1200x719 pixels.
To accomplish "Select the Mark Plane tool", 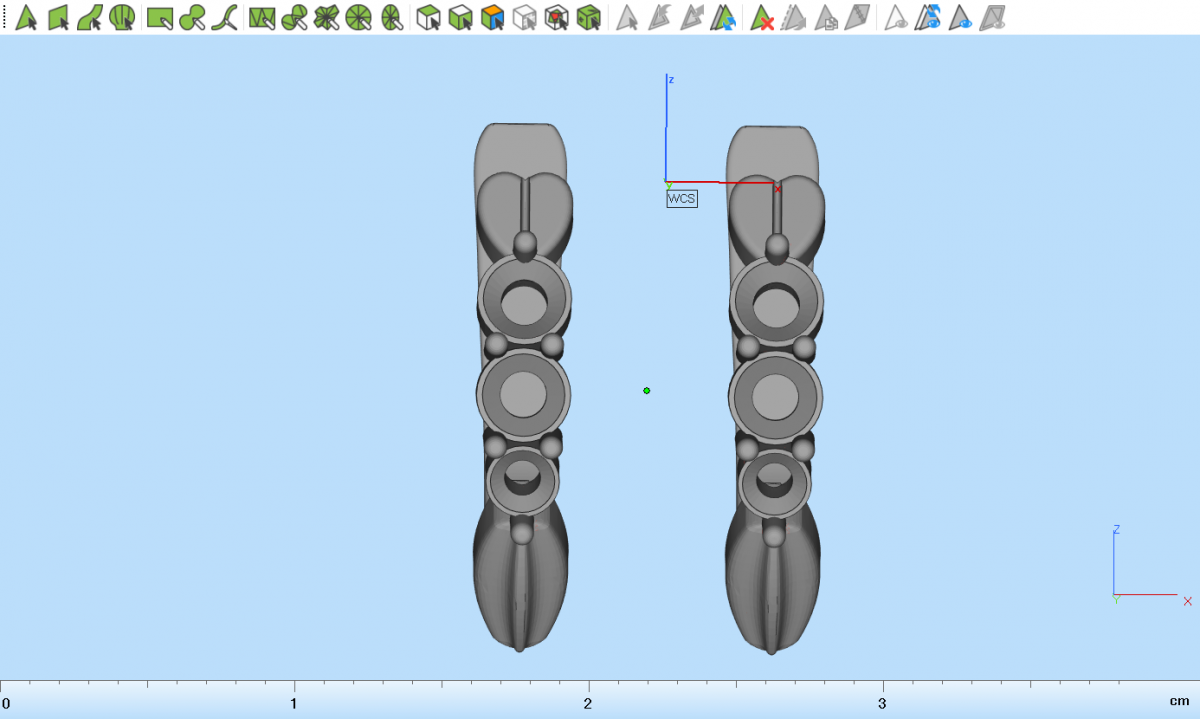I will [59, 17].
